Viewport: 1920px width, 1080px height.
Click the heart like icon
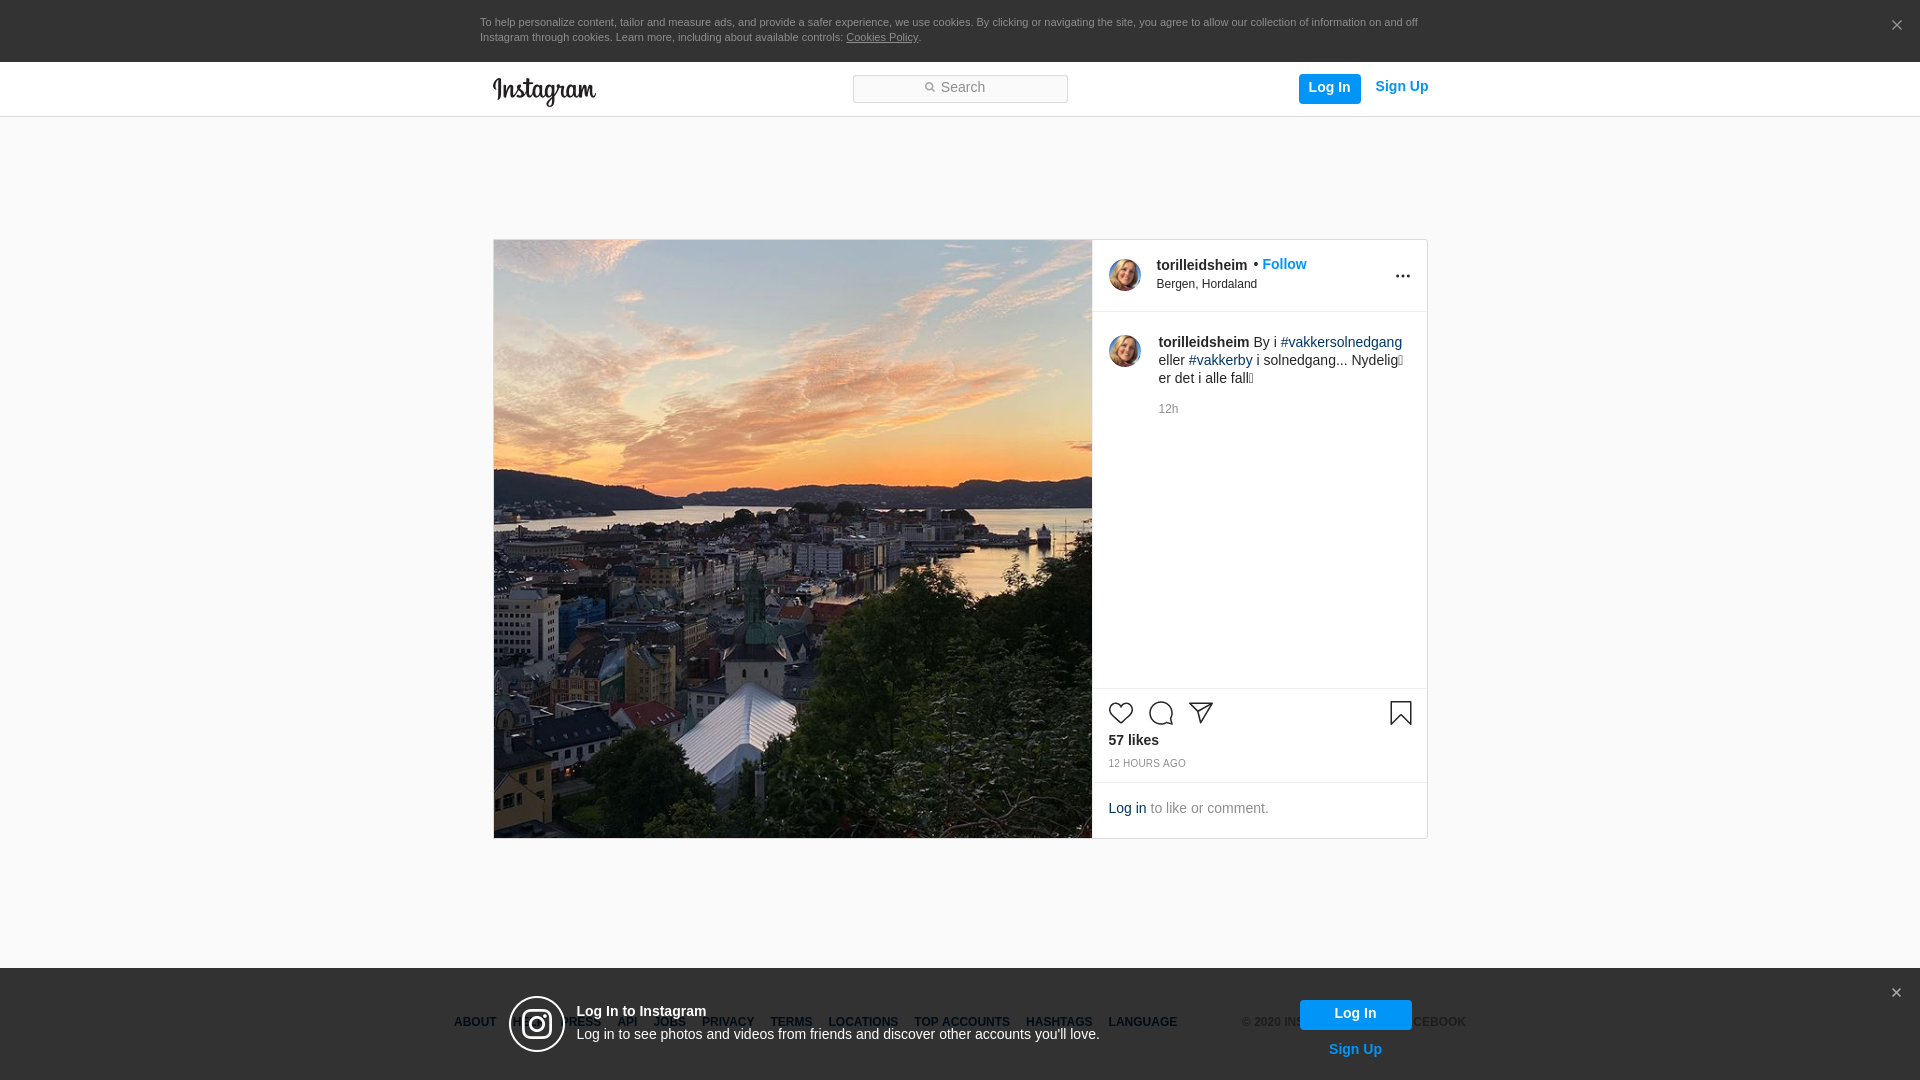pos(1120,713)
